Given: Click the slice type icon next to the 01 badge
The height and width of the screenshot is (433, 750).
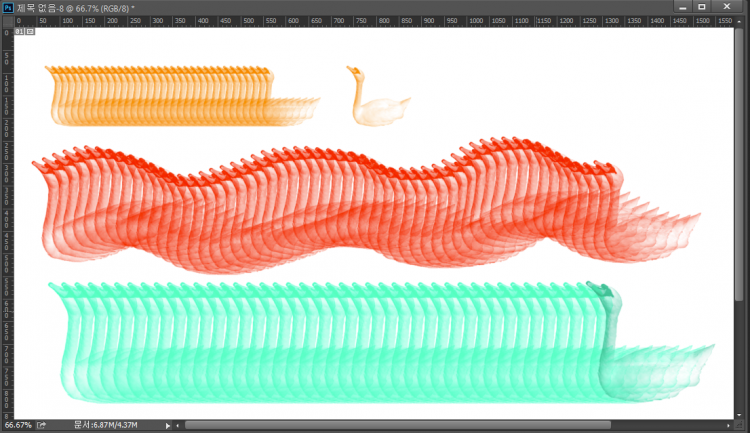Looking at the screenshot, I should pos(30,32).
